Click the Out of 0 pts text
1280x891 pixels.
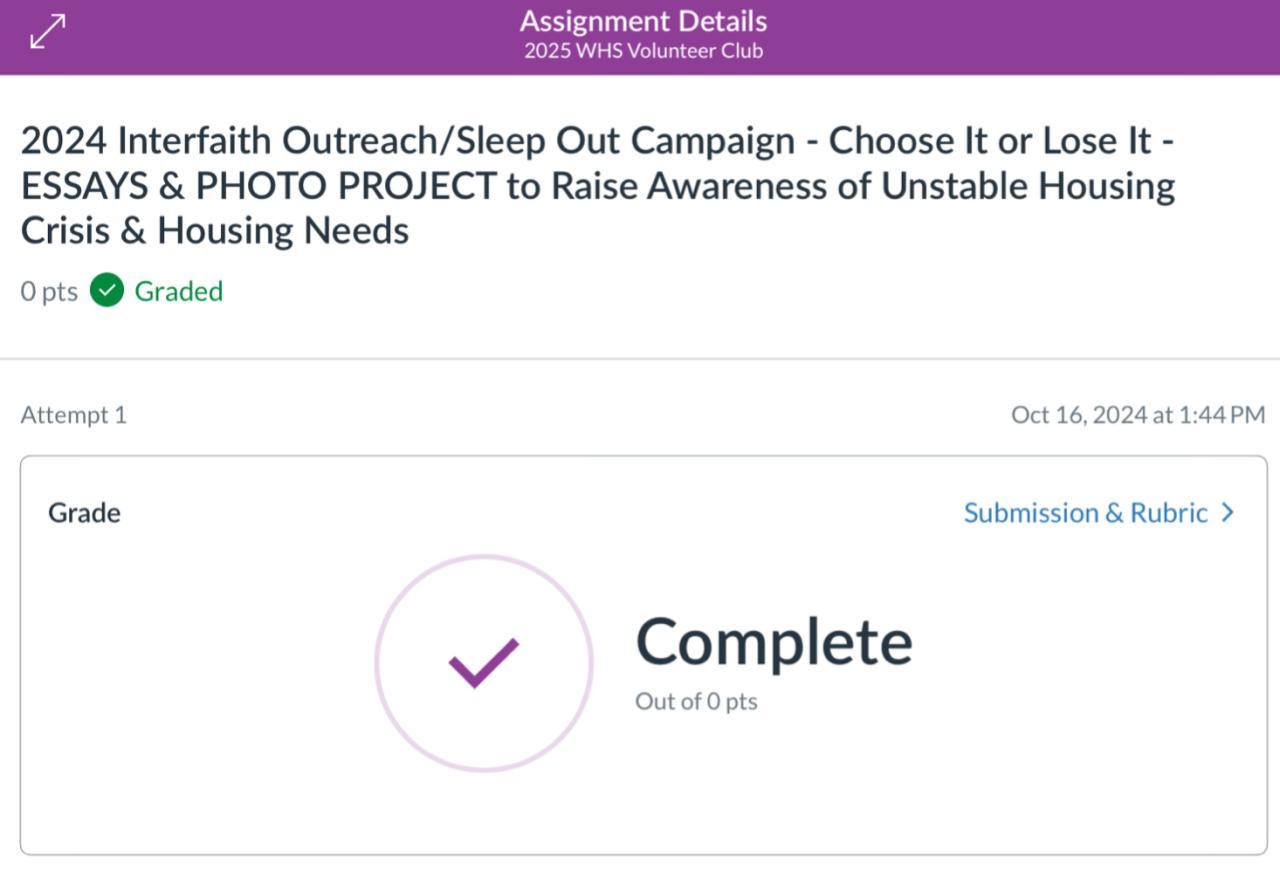coord(696,701)
